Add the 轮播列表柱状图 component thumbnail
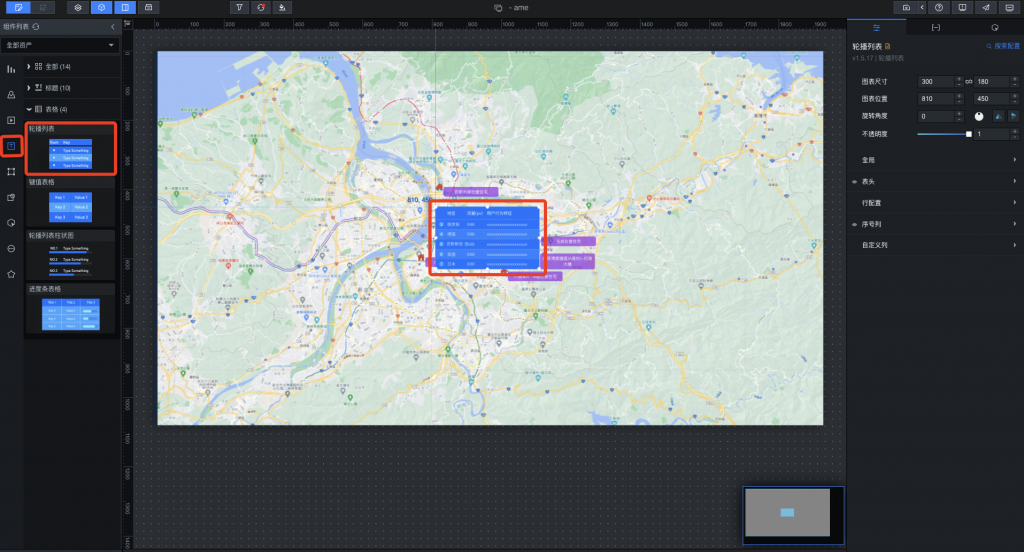Viewport: 1024px width, 552px height. tap(71, 260)
